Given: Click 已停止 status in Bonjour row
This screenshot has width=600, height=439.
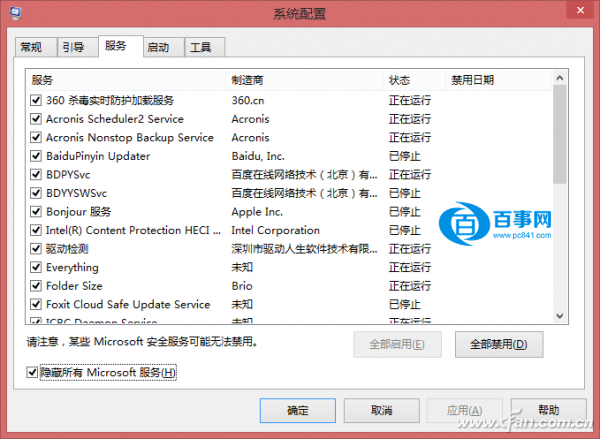Looking at the screenshot, I should 405,212.
